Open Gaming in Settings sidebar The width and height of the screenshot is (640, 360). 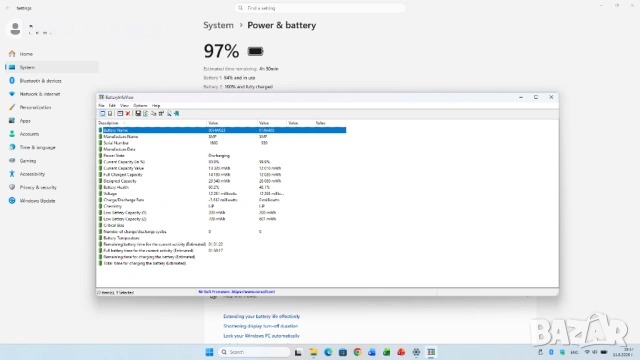pyautogui.click(x=52, y=161)
